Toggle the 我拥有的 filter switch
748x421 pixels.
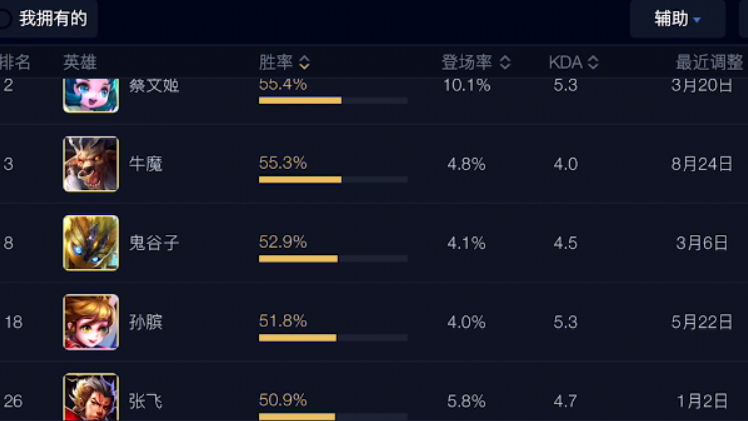[x=5, y=19]
